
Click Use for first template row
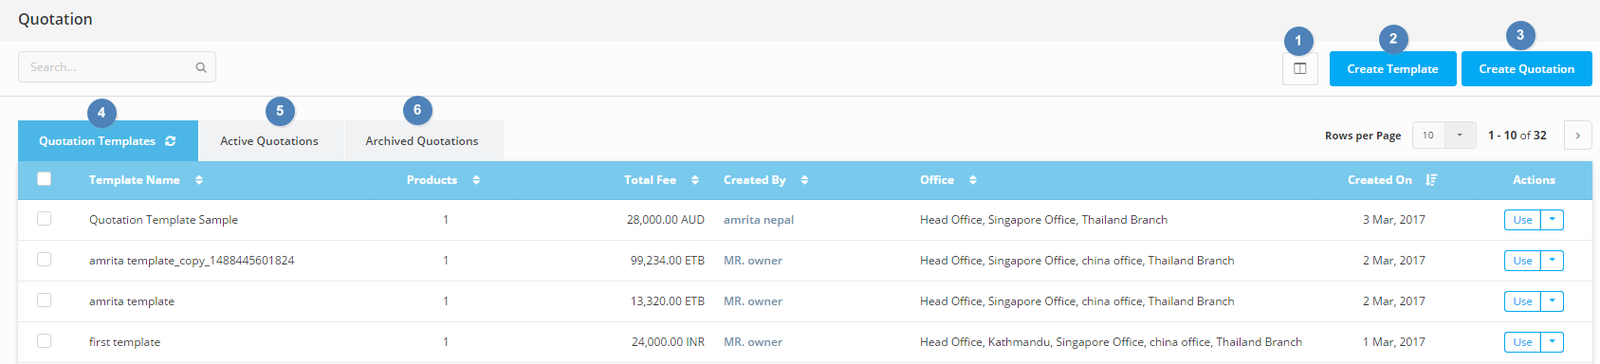coord(1522,343)
